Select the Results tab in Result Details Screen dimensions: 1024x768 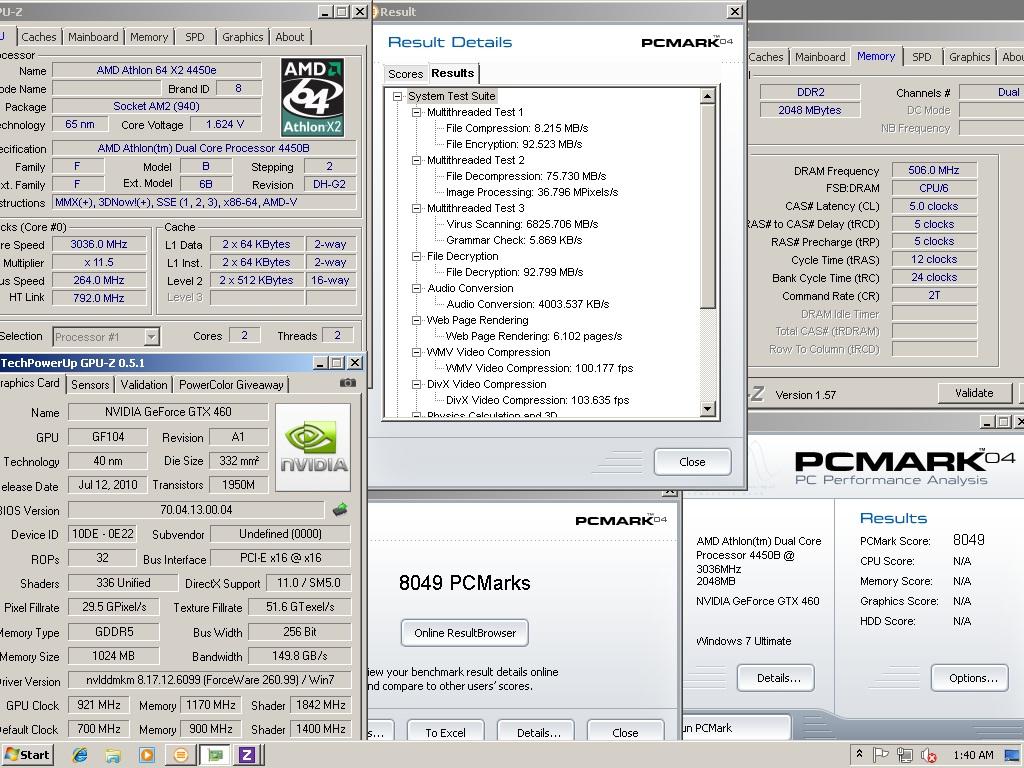453,73
